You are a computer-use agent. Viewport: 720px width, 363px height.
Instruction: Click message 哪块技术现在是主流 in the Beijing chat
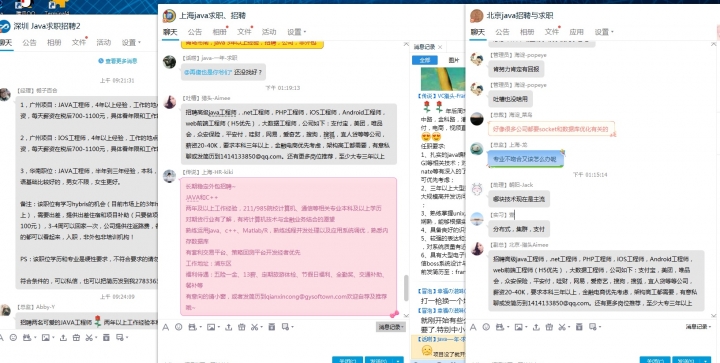click(x=518, y=199)
